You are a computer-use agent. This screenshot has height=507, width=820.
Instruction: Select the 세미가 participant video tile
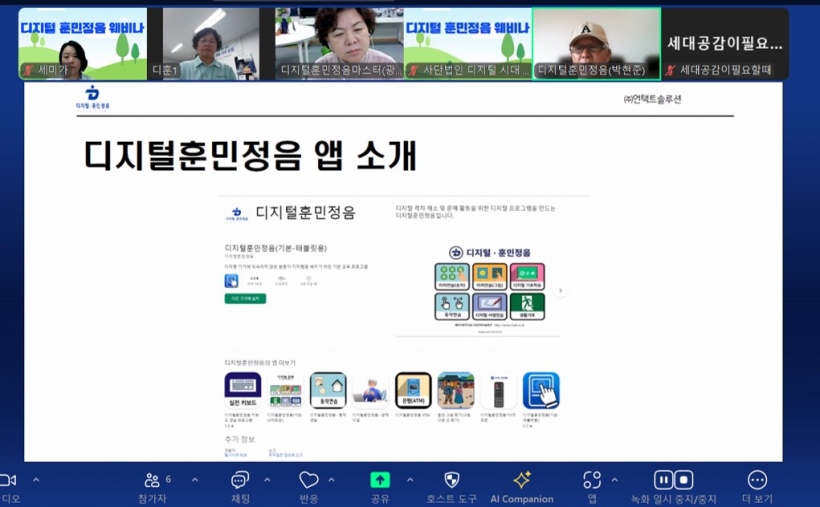click(83, 44)
